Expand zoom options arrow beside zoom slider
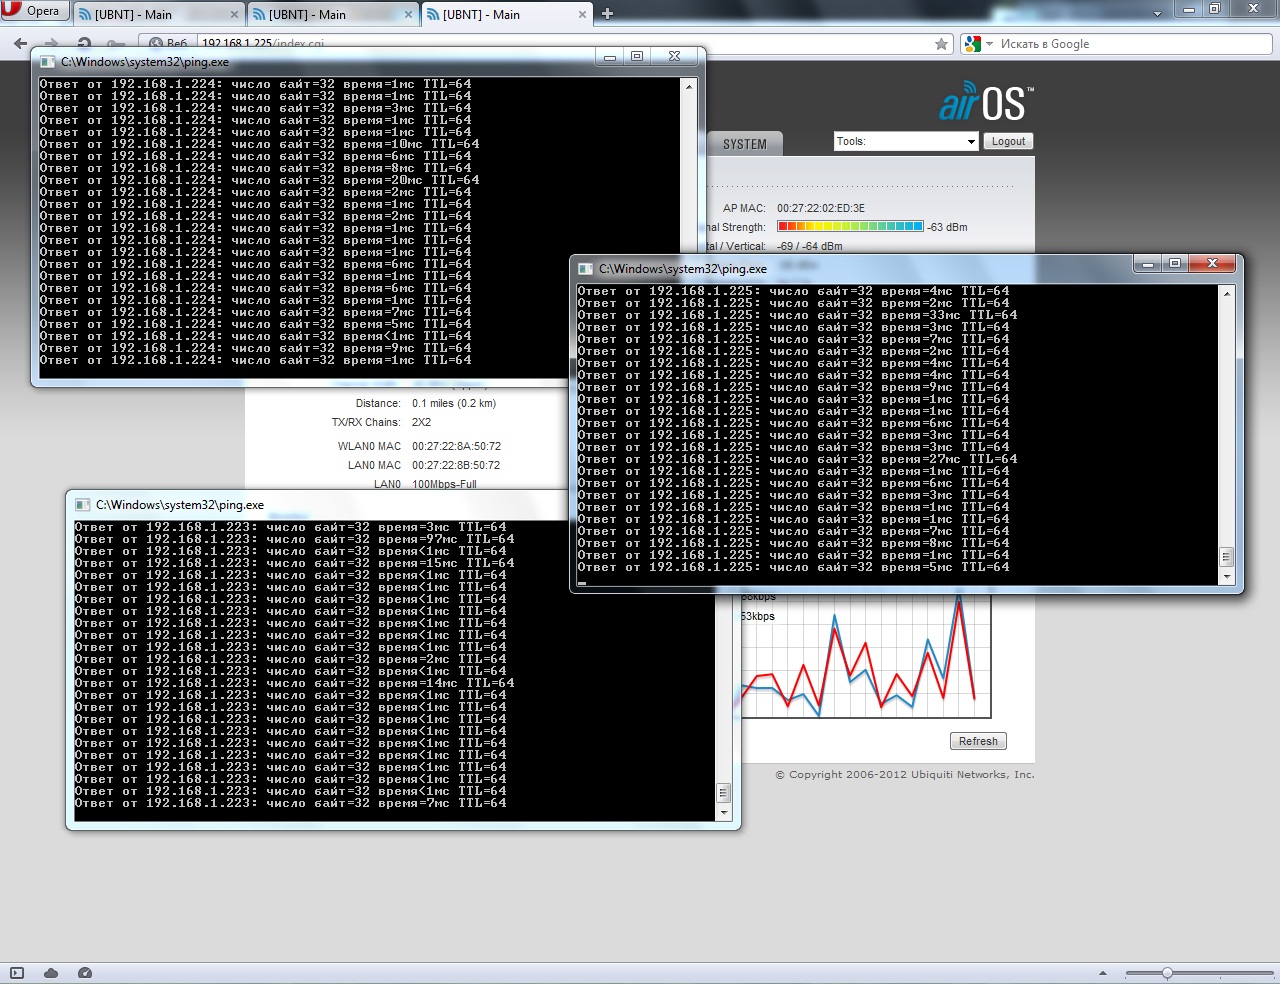The image size is (1280, 984). pos(1103,973)
